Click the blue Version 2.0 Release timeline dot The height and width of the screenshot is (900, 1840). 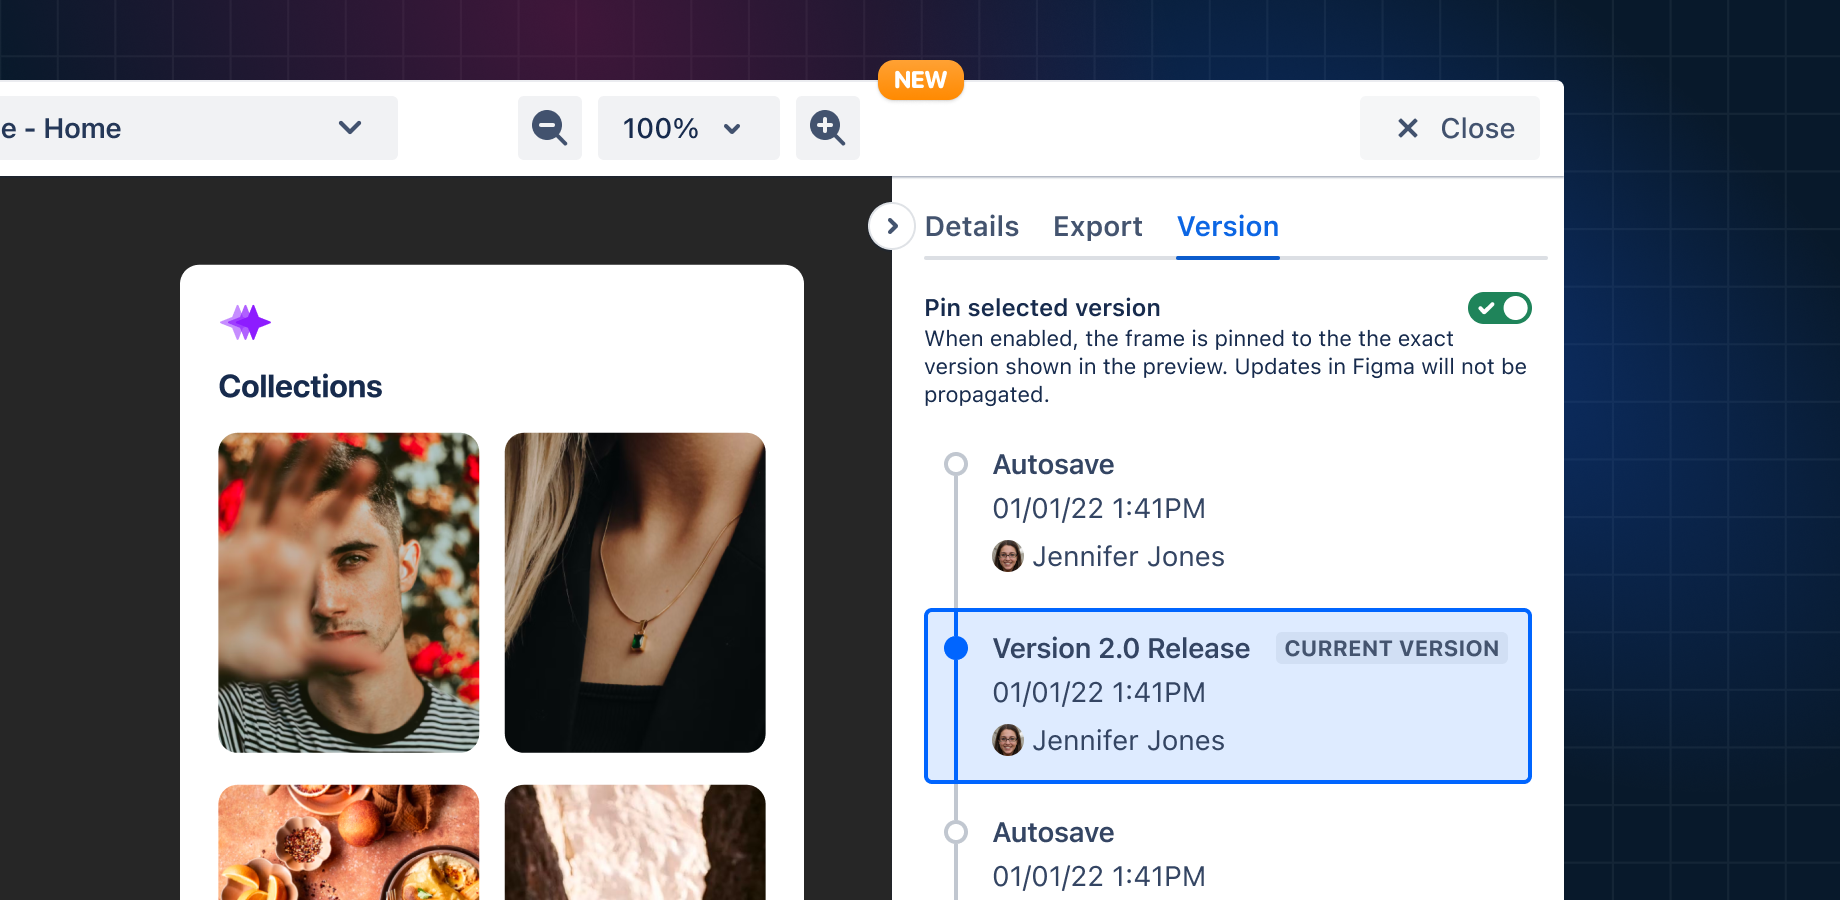pyautogui.click(x=956, y=648)
